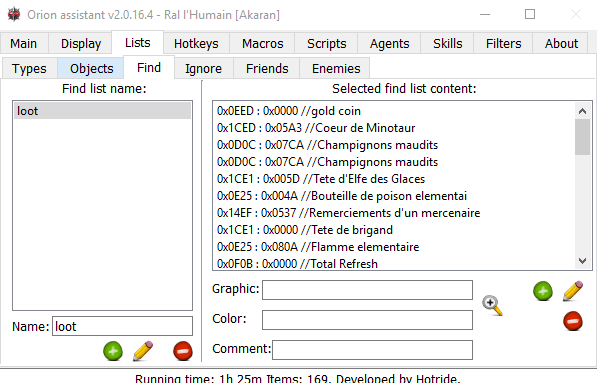Viewport: 597px width, 383px height.
Task: Remove content item red minus icon
Action: click(573, 321)
